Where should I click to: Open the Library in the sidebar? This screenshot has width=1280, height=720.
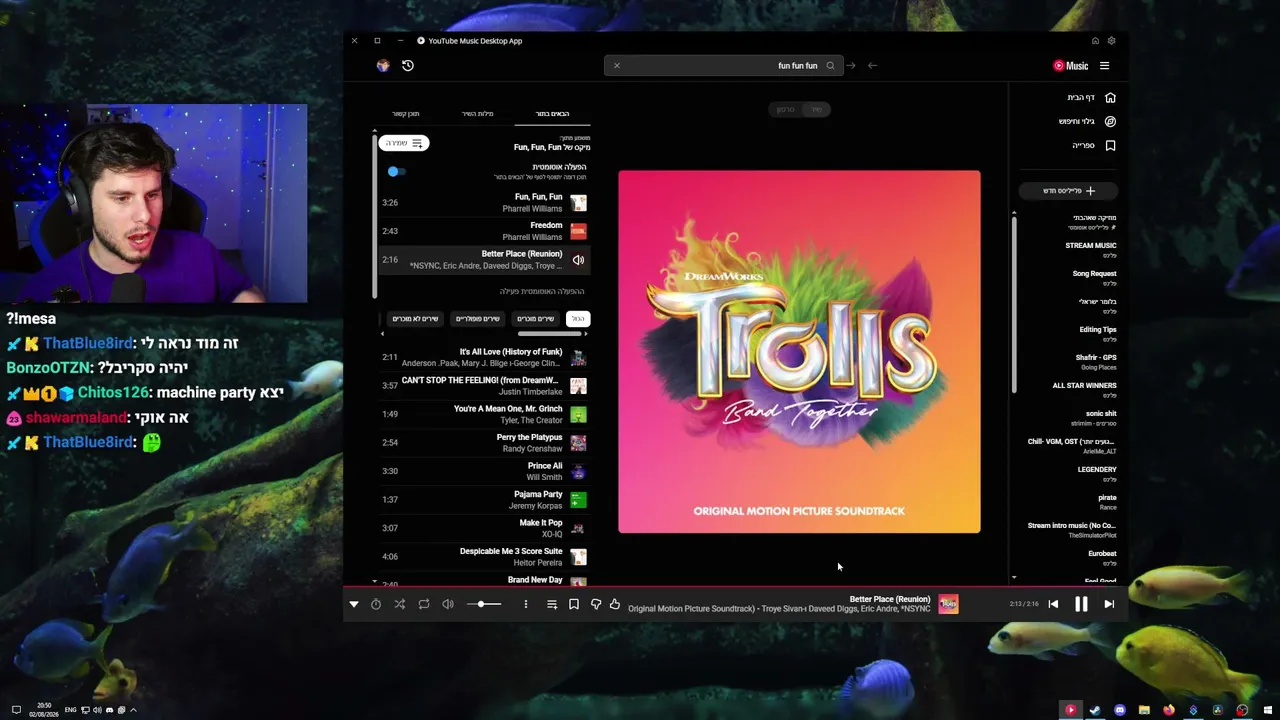(1094, 145)
